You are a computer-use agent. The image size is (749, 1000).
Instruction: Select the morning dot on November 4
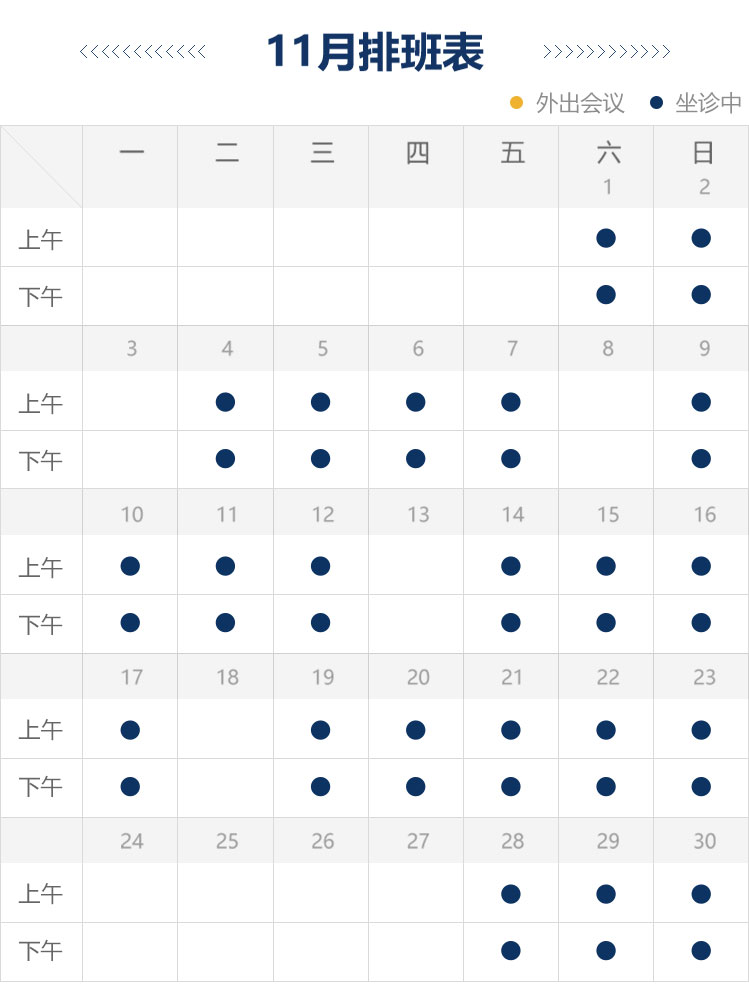[225, 402]
